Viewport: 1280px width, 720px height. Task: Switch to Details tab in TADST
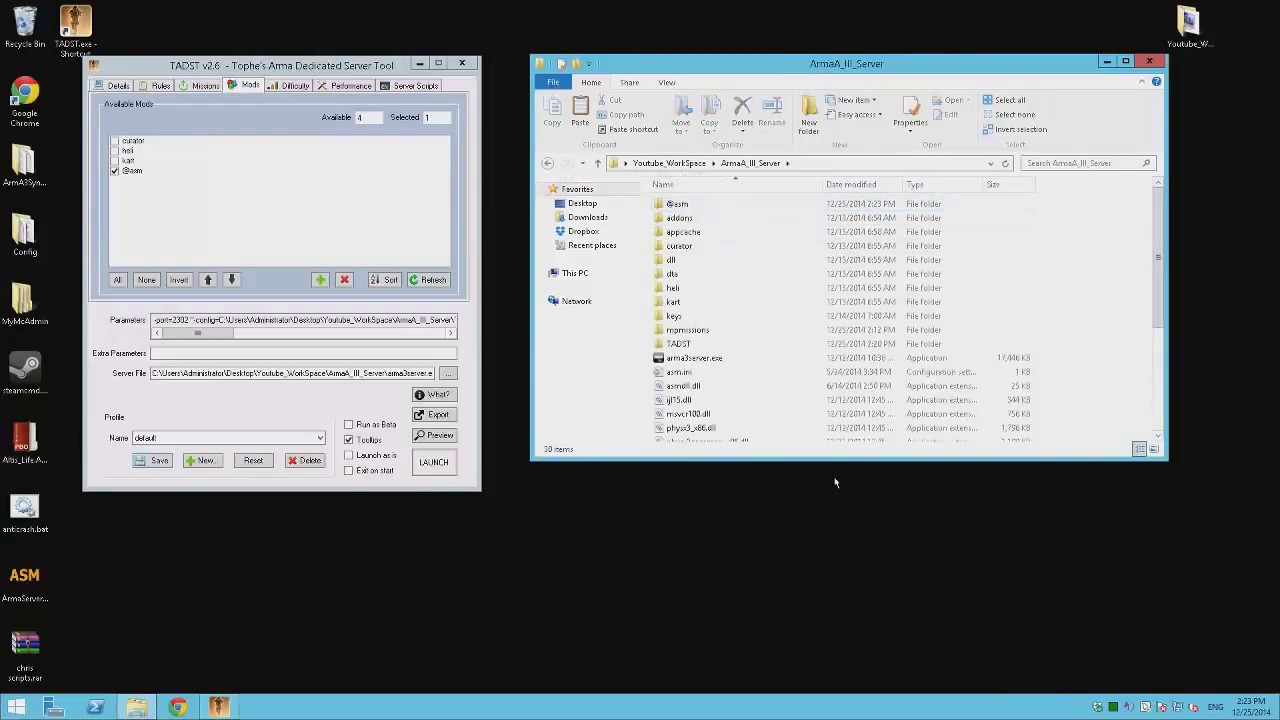[x=111, y=86]
